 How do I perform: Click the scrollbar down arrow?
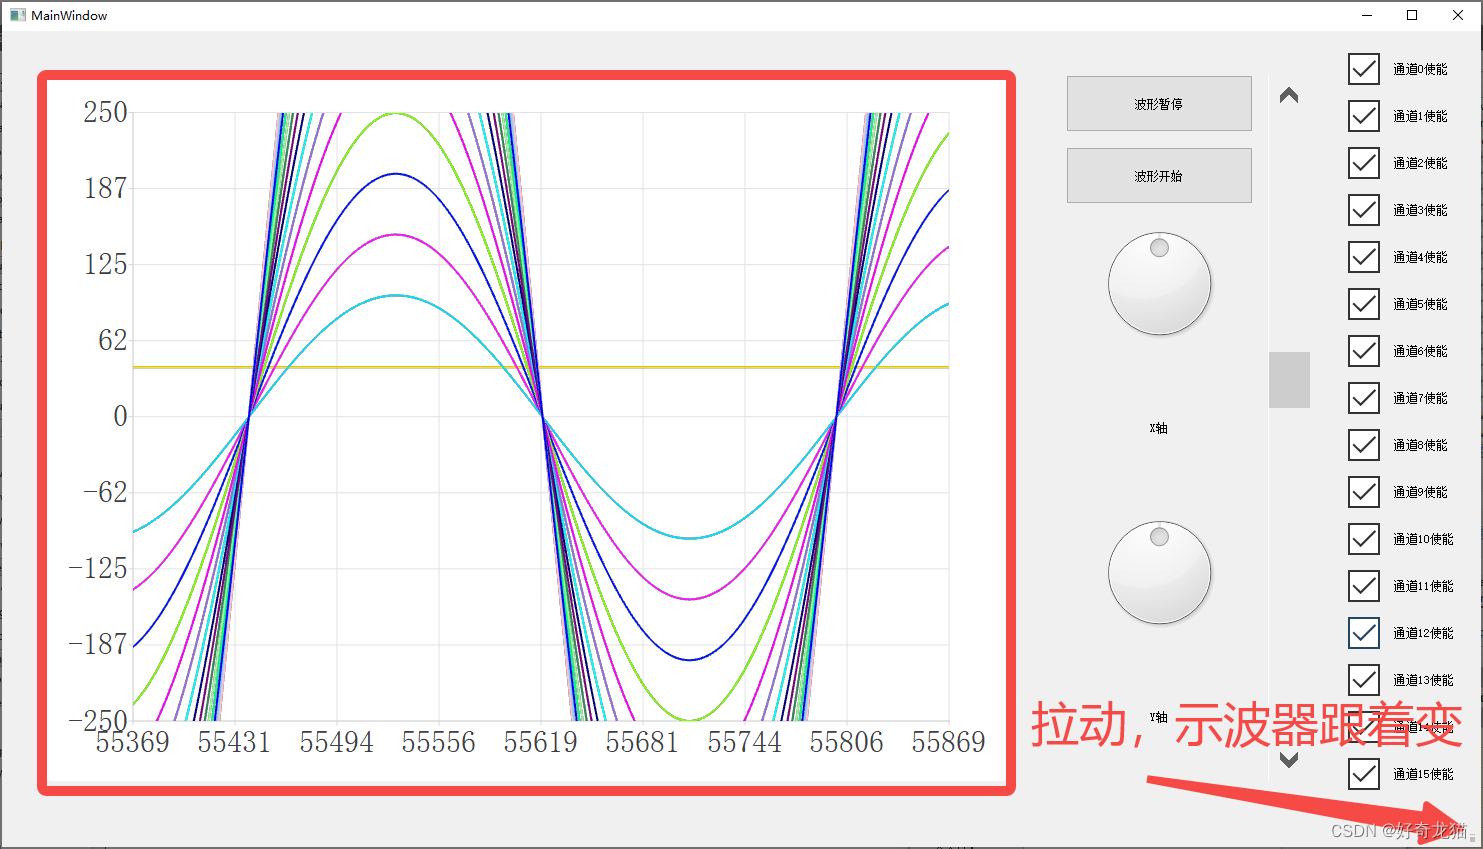[1289, 760]
